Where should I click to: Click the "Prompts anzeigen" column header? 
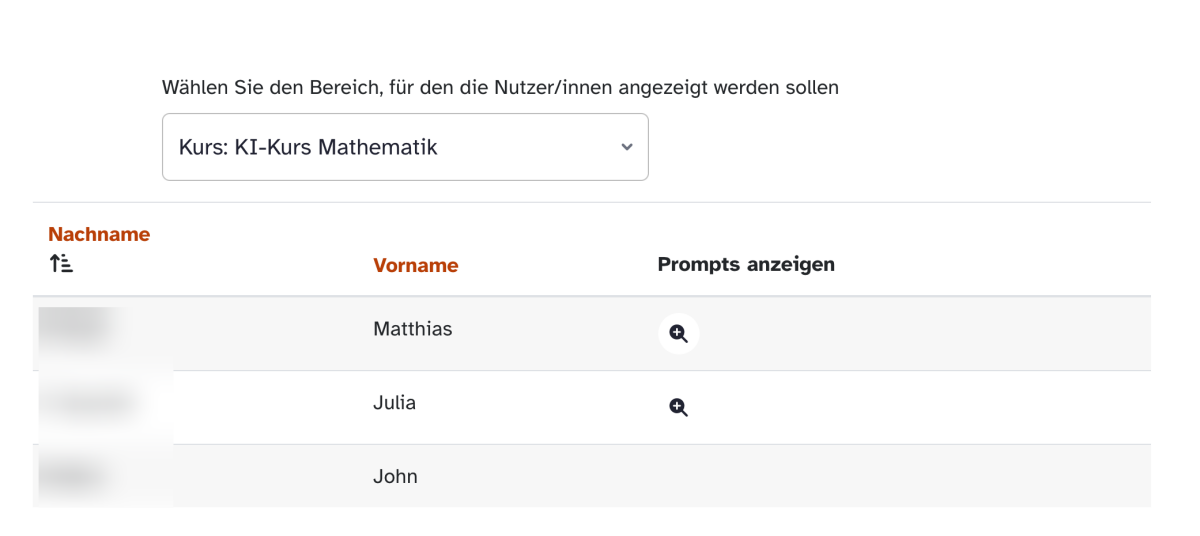pos(745,264)
